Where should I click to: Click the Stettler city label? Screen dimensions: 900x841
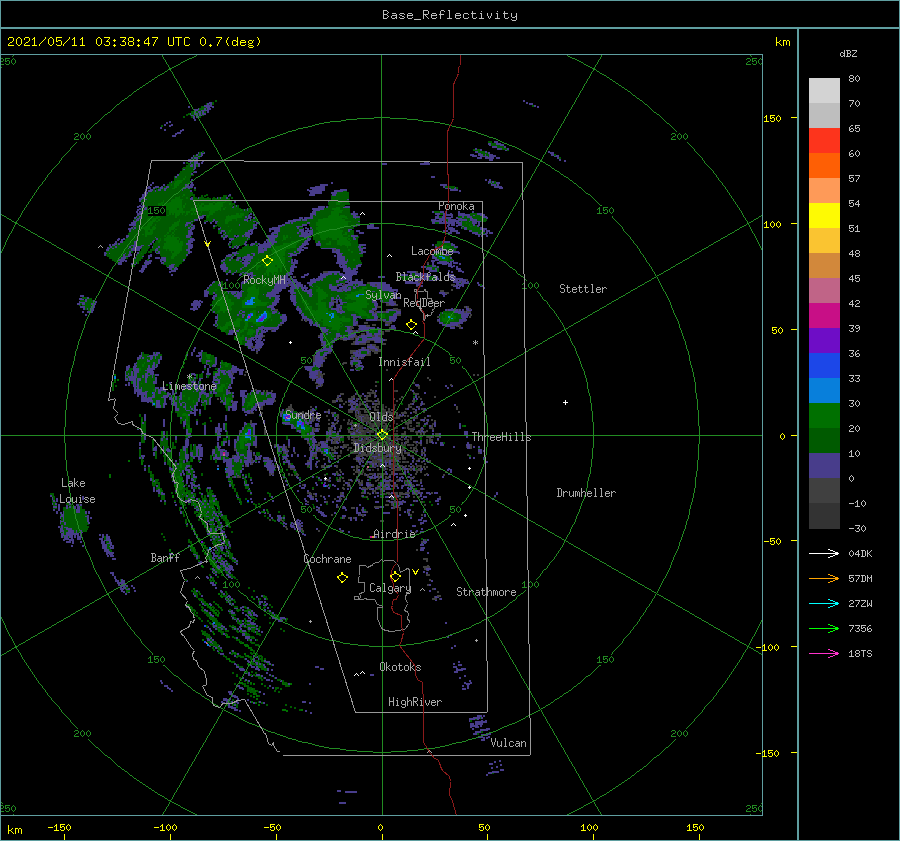click(583, 289)
